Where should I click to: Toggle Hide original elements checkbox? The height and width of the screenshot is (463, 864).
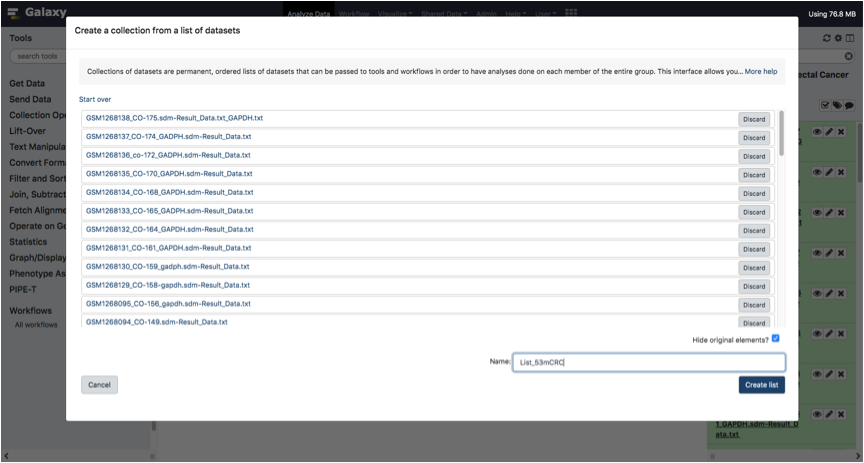tap(775, 338)
